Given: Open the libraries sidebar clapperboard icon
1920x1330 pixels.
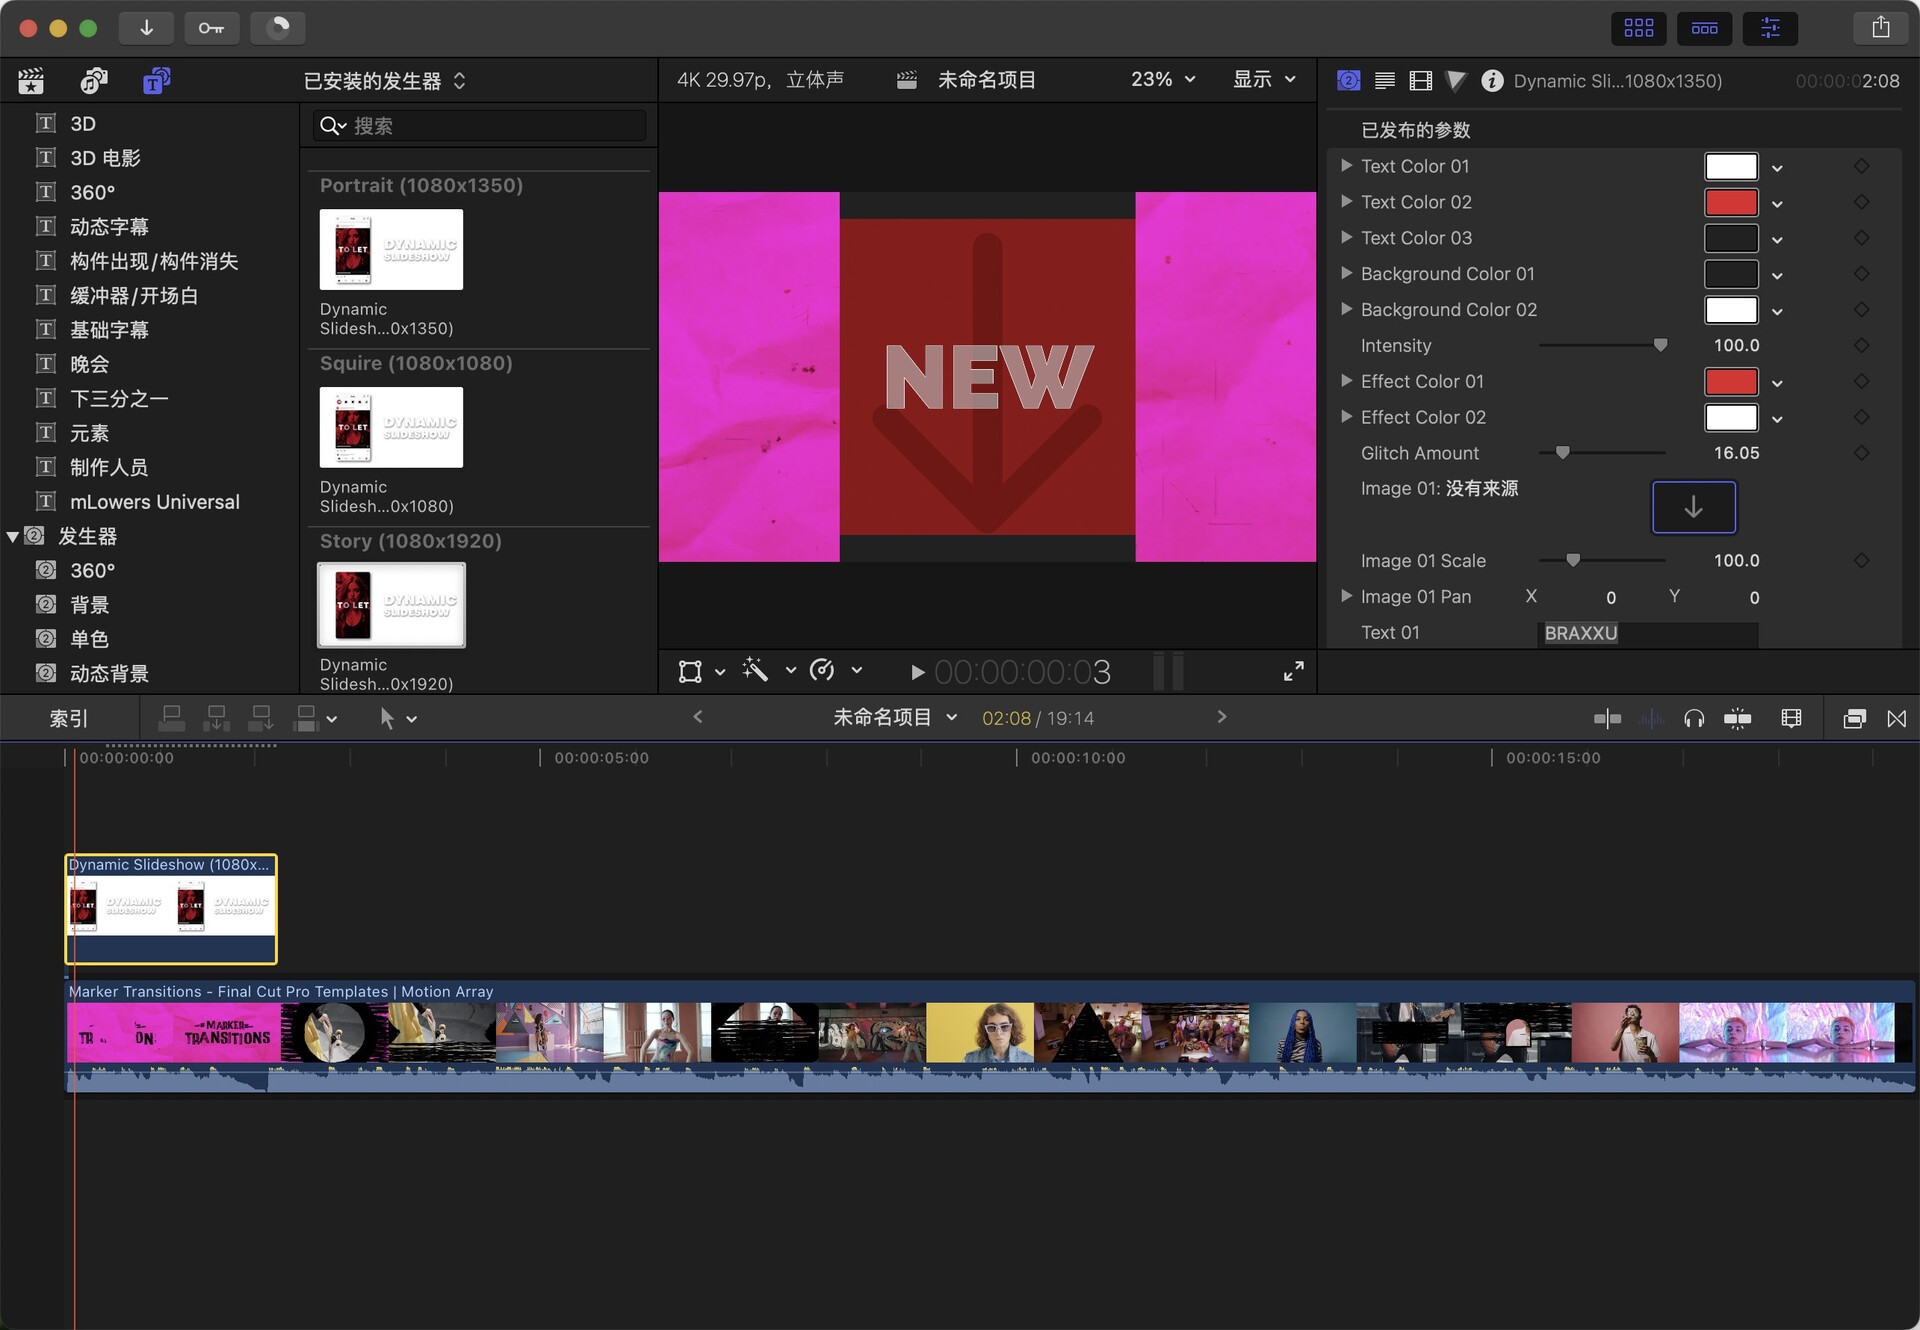Looking at the screenshot, I should 31,81.
